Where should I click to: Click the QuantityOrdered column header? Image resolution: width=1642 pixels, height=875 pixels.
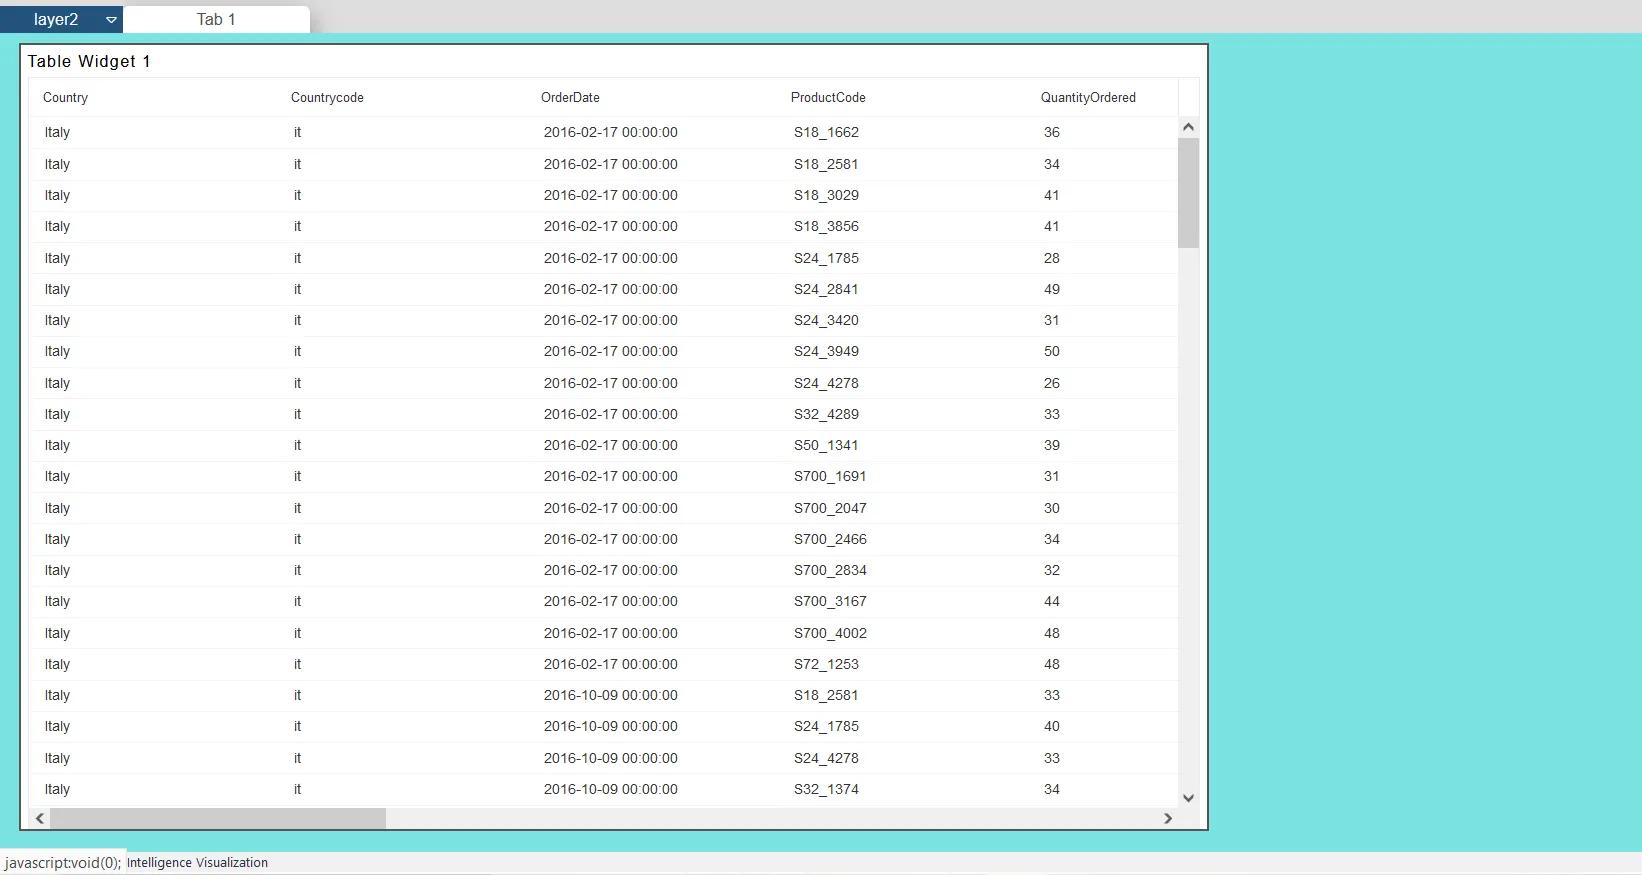(1088, 98)
